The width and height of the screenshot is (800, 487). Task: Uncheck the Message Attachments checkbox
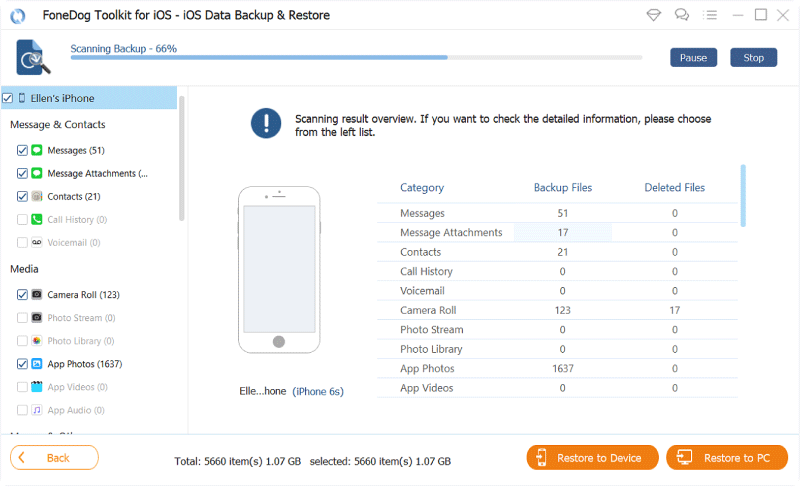pos(22,173)
